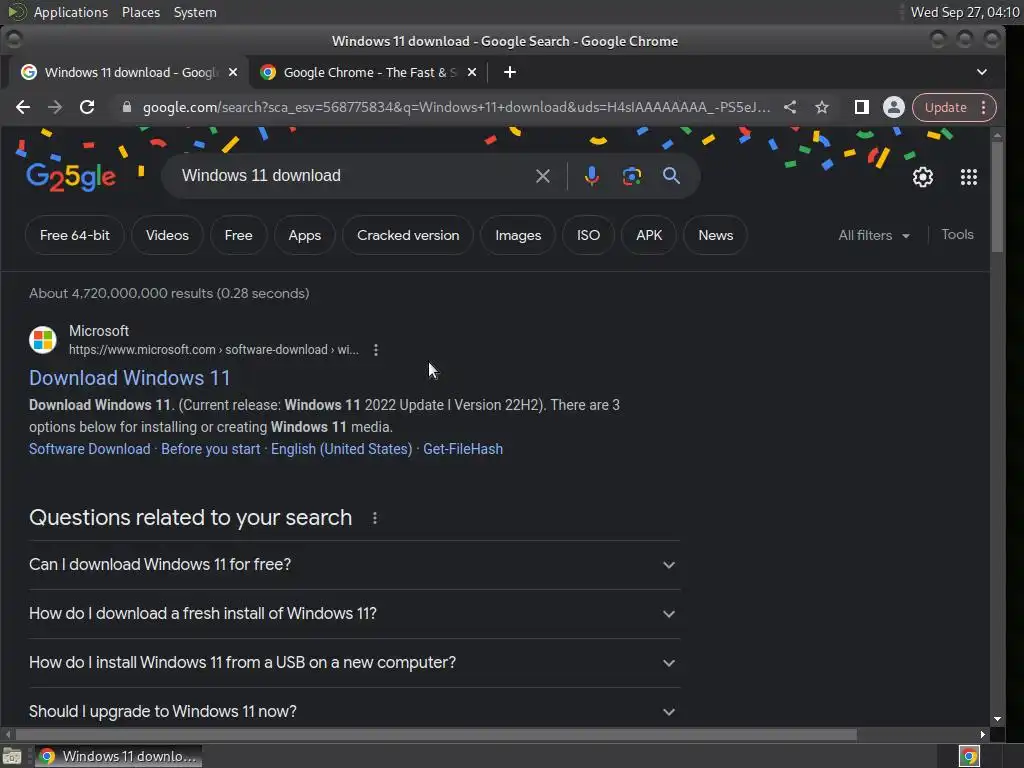
Task: Clear the search box text
Action: 542,176
